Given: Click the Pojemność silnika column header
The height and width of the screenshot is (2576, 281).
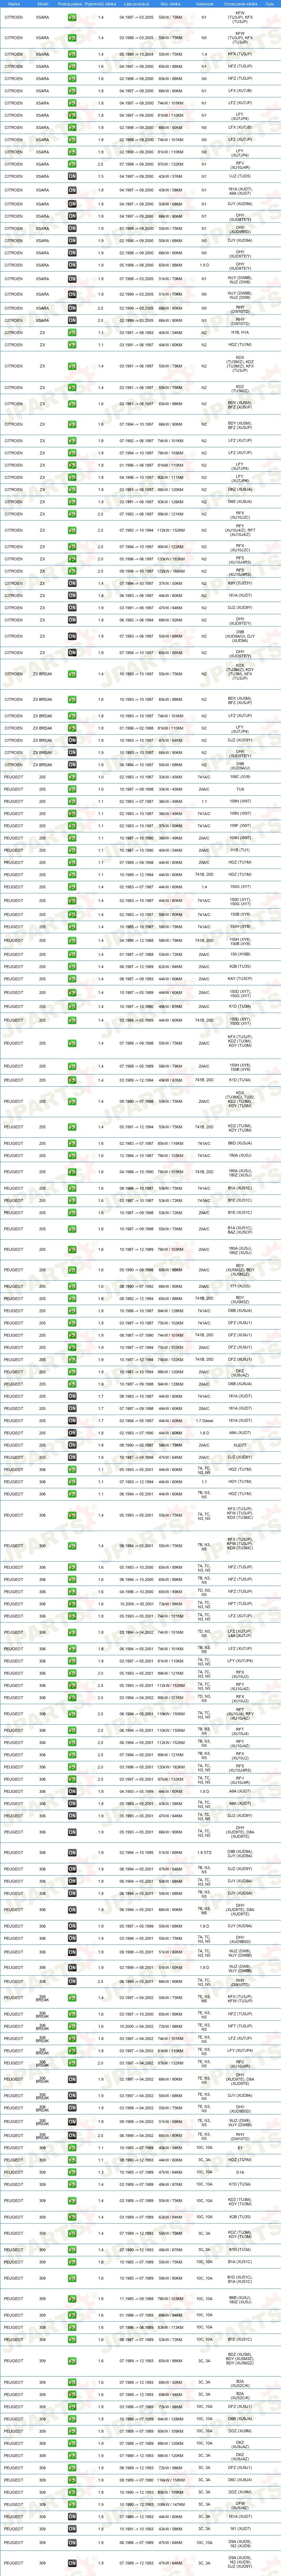Looking at the screenshot, I should (101, 4).
